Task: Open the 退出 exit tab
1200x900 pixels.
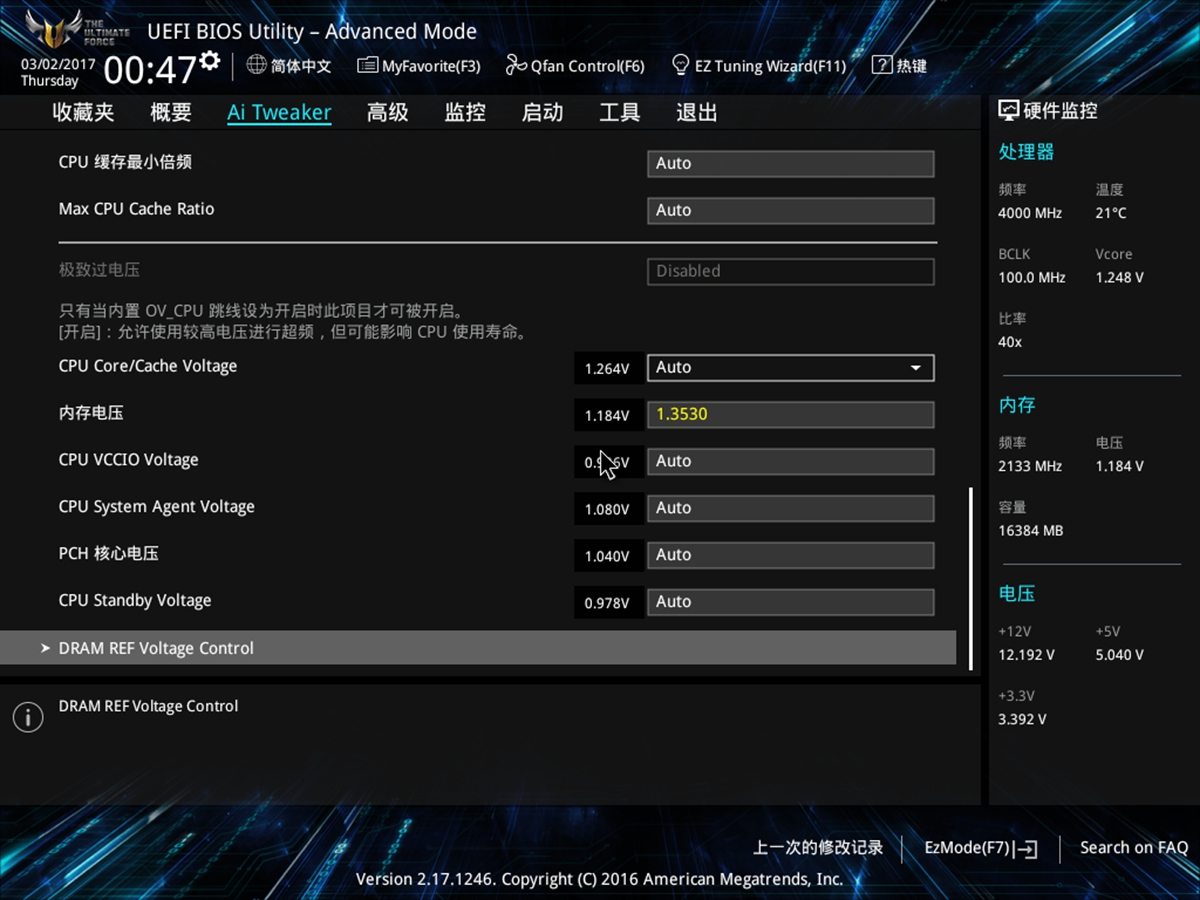Action: (696, 112)
